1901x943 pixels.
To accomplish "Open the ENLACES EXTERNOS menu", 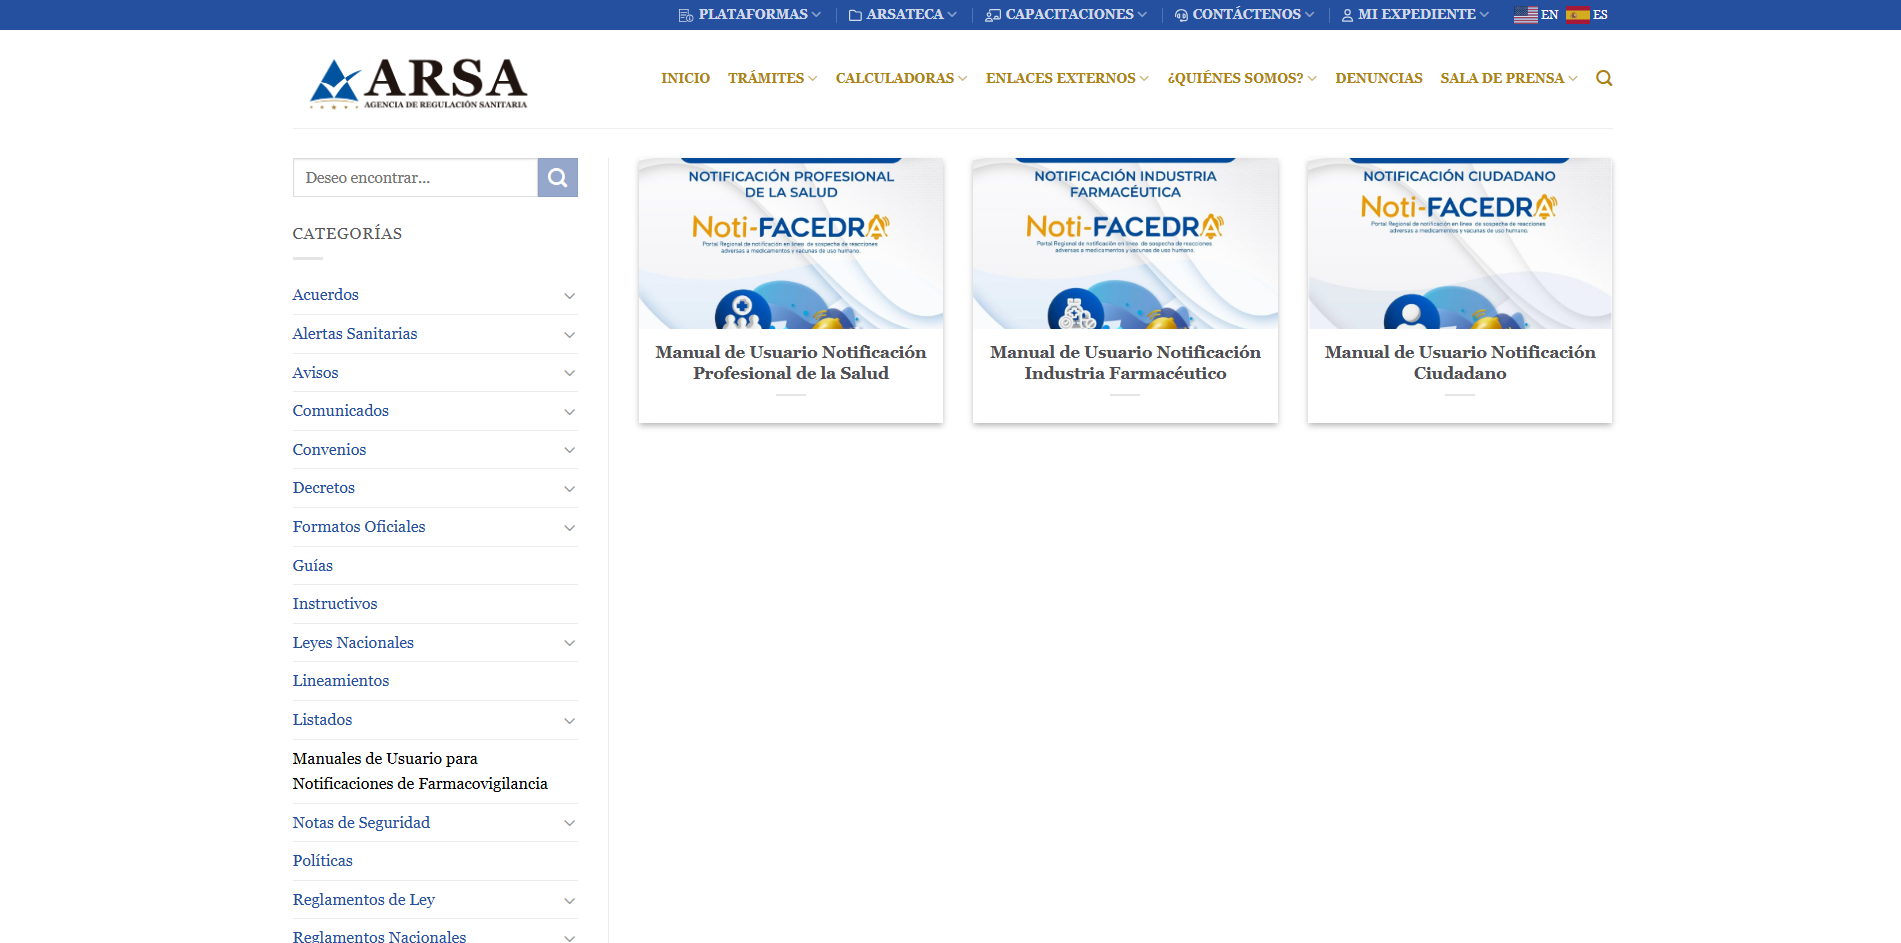I will [1067, 78].
